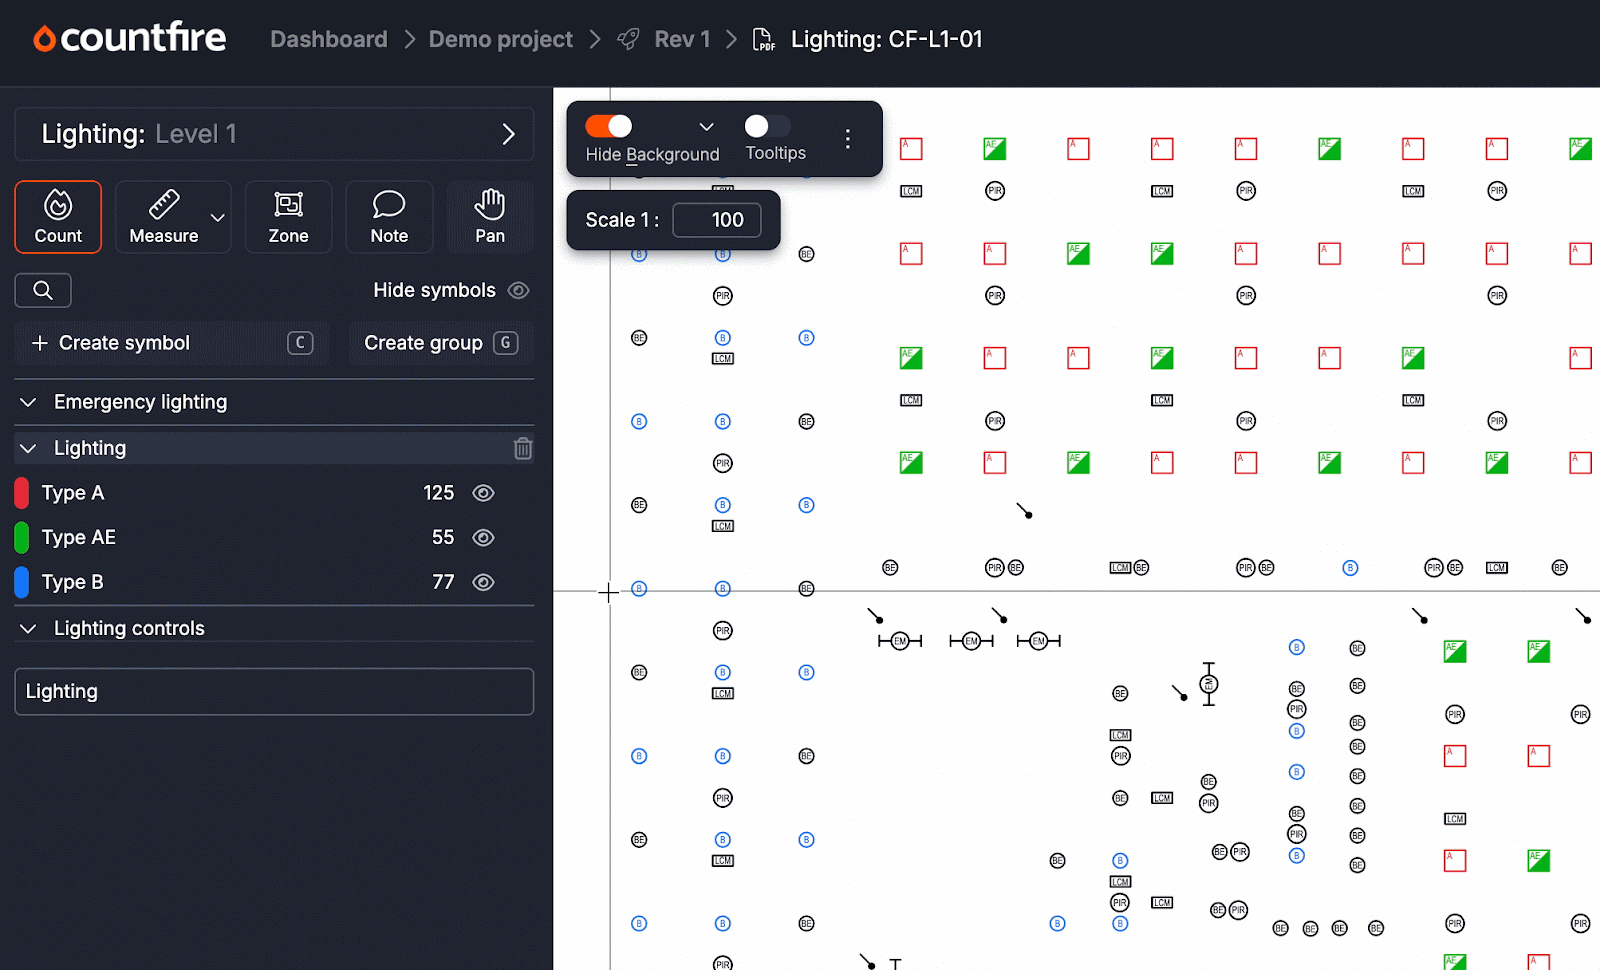
Task: Collapse the Emergency lighting group
Action: click(x=28, y=402)
